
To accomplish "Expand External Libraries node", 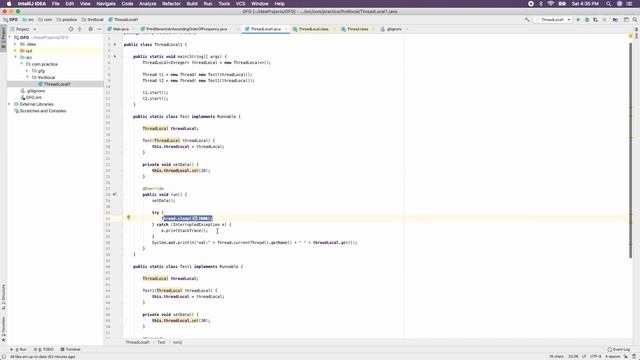I will (x=10, y=104).
